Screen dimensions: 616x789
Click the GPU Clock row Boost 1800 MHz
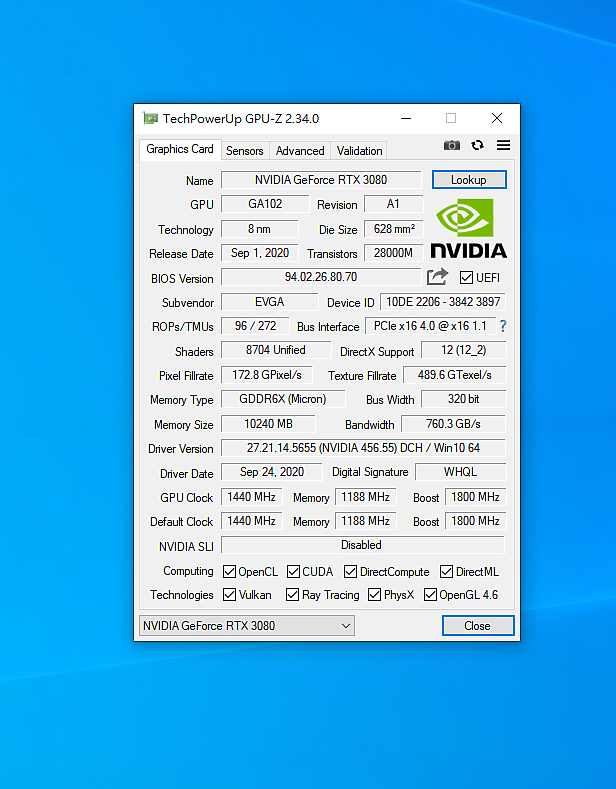(476, 497)
